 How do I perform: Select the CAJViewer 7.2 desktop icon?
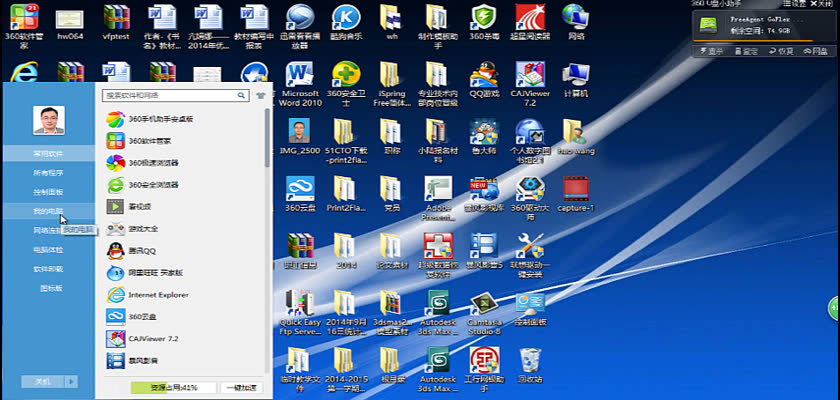click(x=530, y=85)
